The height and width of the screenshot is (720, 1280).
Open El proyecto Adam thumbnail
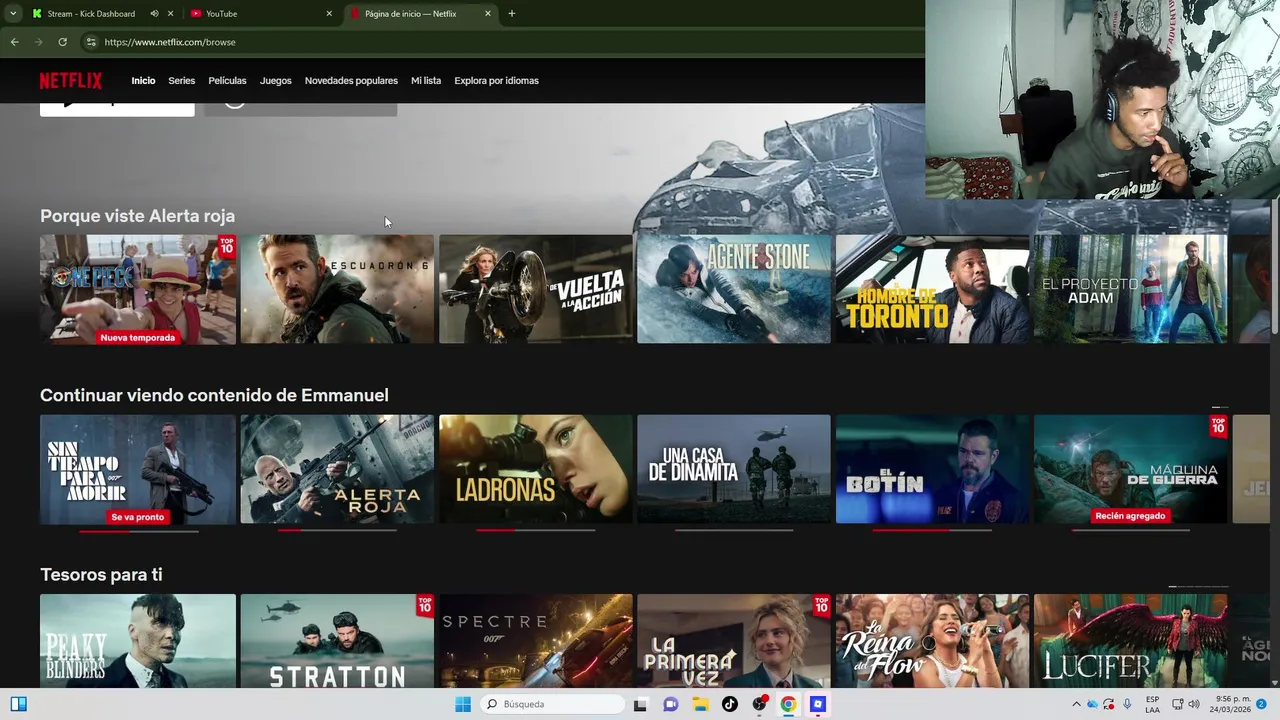(x=1131, y=289)
